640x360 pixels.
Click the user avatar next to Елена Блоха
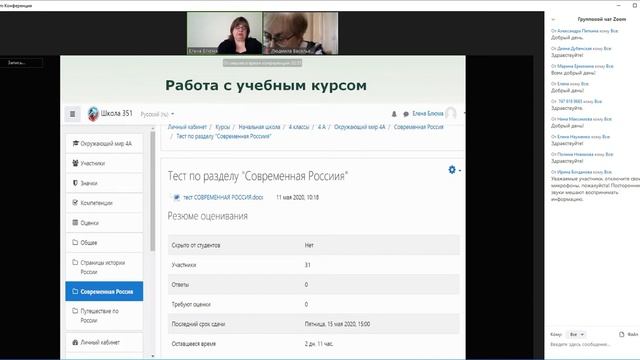coord(451,113)
